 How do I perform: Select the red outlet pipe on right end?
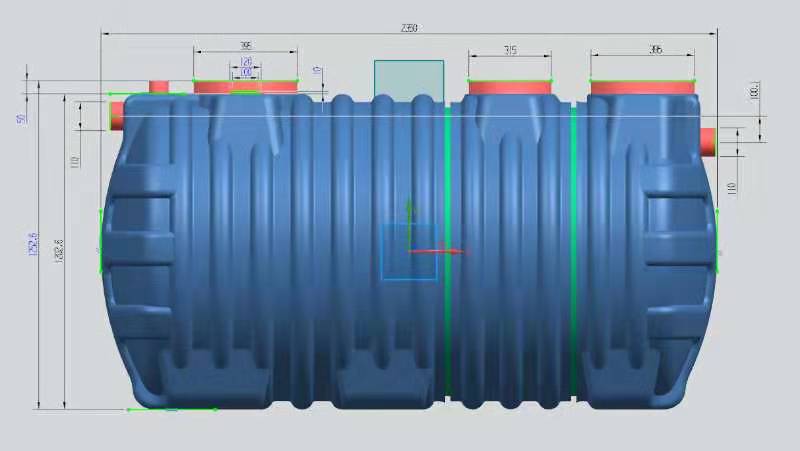click(x=708, y=142)
